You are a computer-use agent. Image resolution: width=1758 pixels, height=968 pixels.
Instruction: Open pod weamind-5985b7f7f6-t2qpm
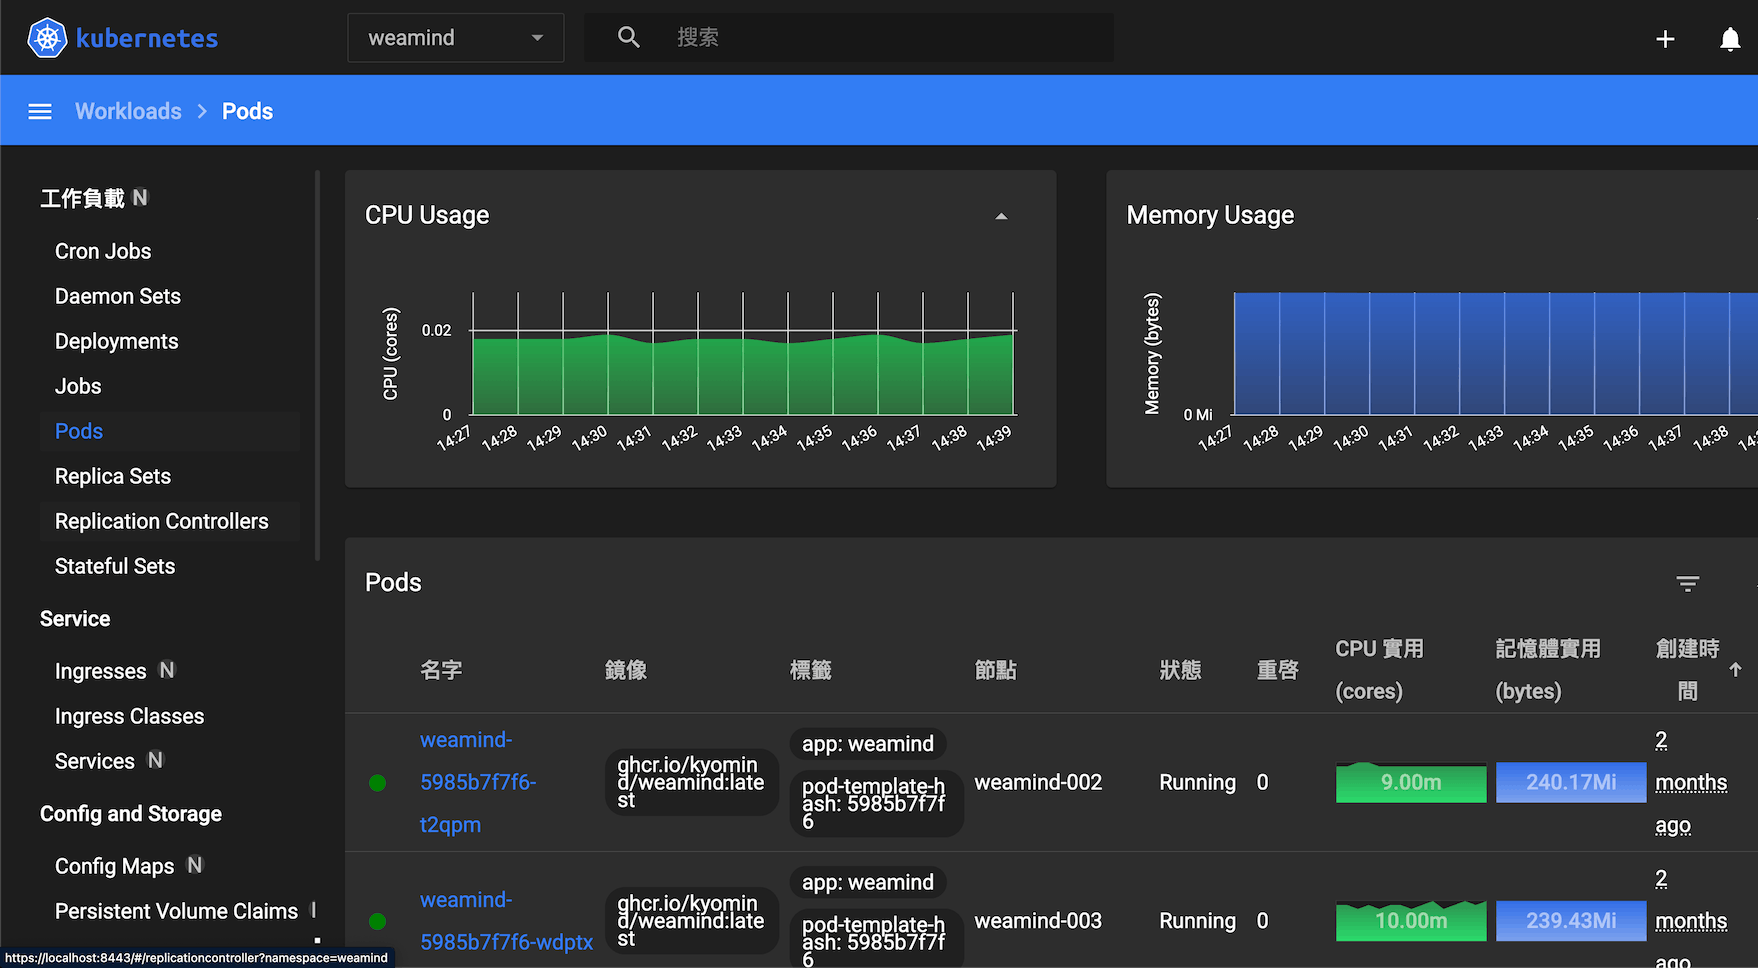[478, 782]
